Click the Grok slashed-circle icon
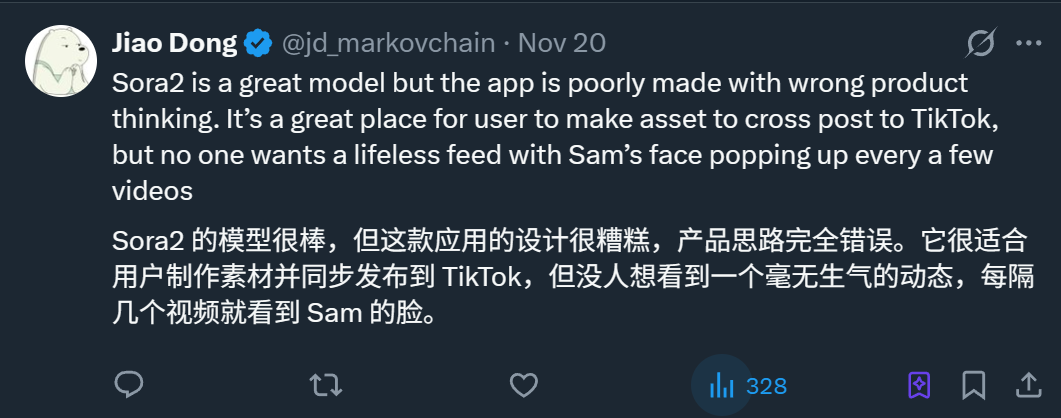 (x=980, y=44)
